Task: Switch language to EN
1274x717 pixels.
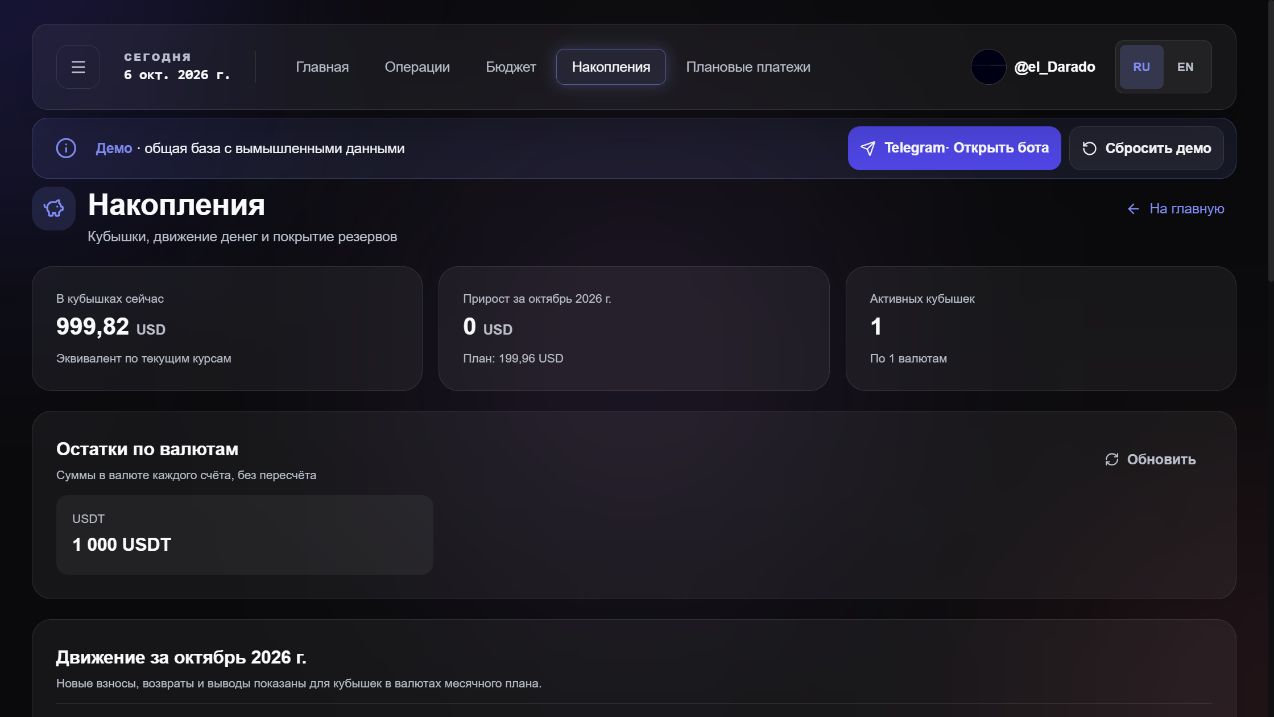Action: (x=1185, y=67)
